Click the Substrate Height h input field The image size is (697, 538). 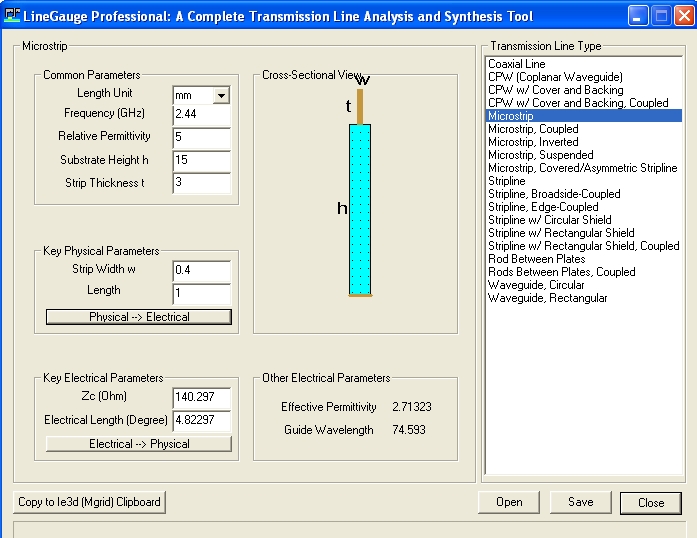pyautogui.click(x=201, y=161)
